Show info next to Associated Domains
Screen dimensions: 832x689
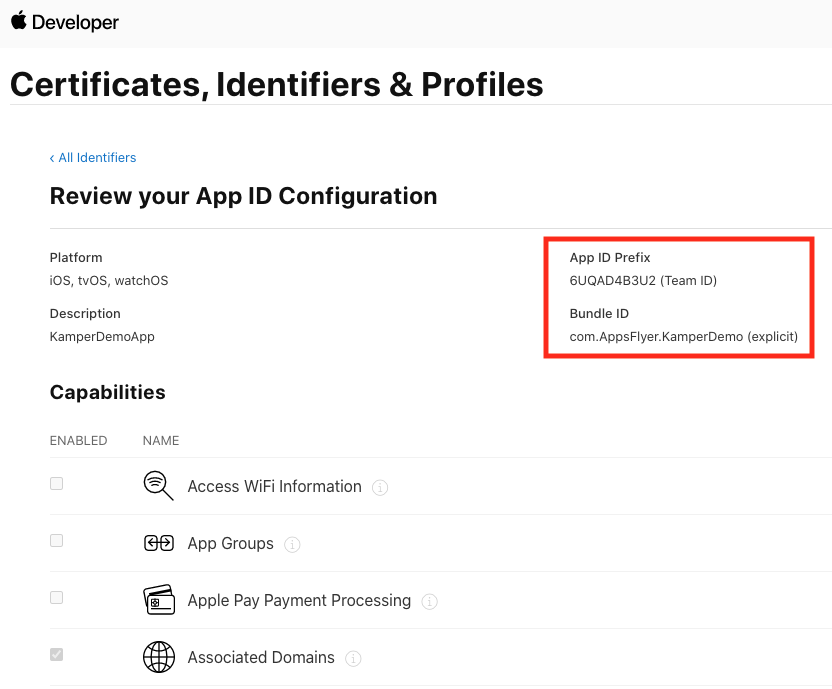point(353,659)
